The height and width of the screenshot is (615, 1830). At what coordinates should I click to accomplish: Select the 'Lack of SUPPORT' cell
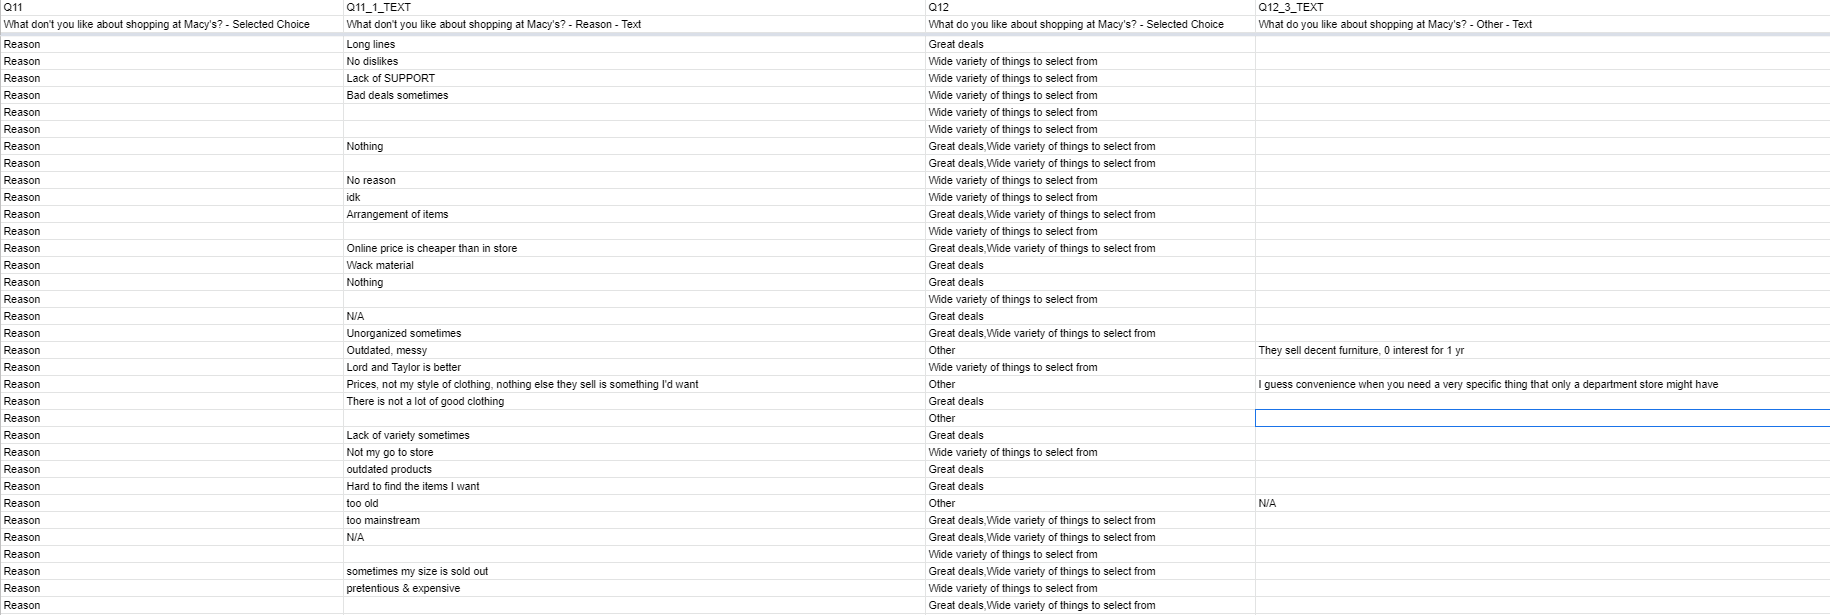[x=634, y=78]
